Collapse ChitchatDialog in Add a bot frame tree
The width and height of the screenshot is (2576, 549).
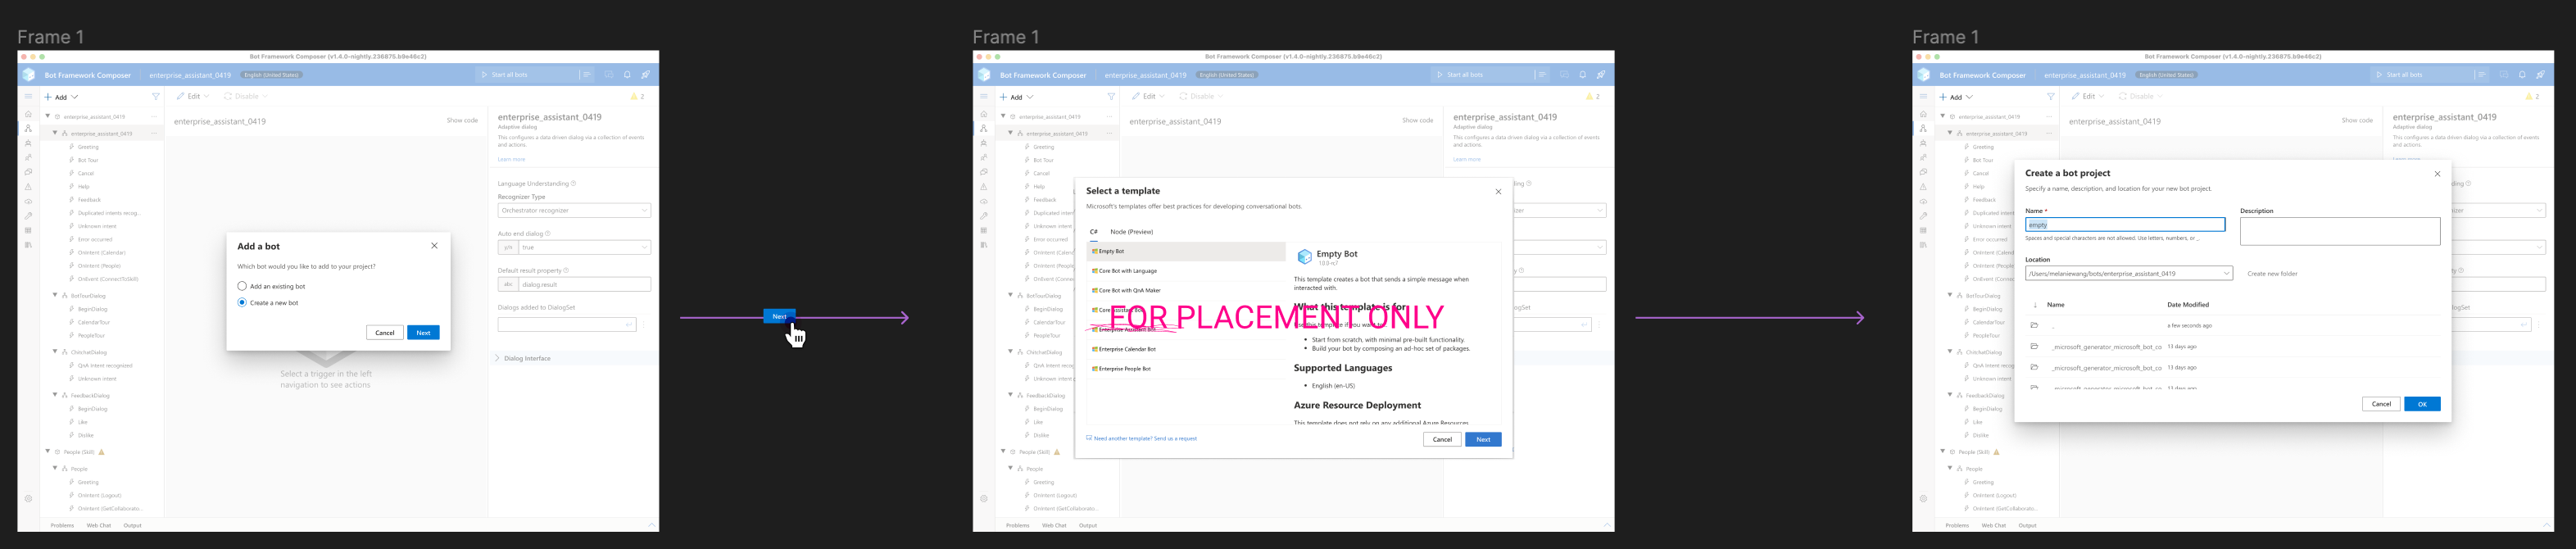click(x=55, y=351)
